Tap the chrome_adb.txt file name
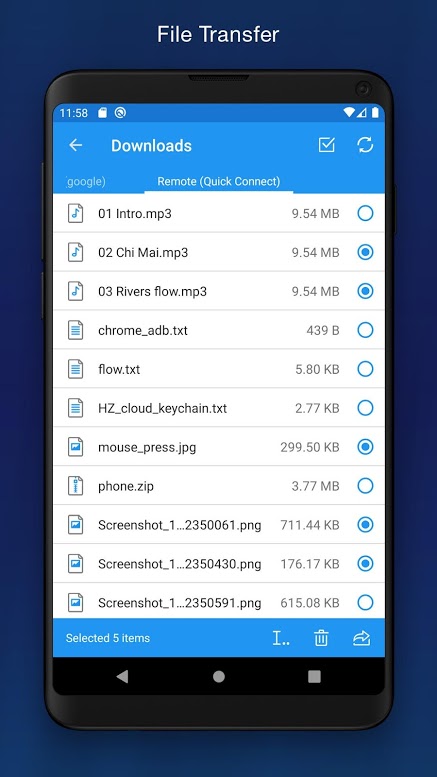This screenshot has height=777, width=437. click(x=143, y=331)
